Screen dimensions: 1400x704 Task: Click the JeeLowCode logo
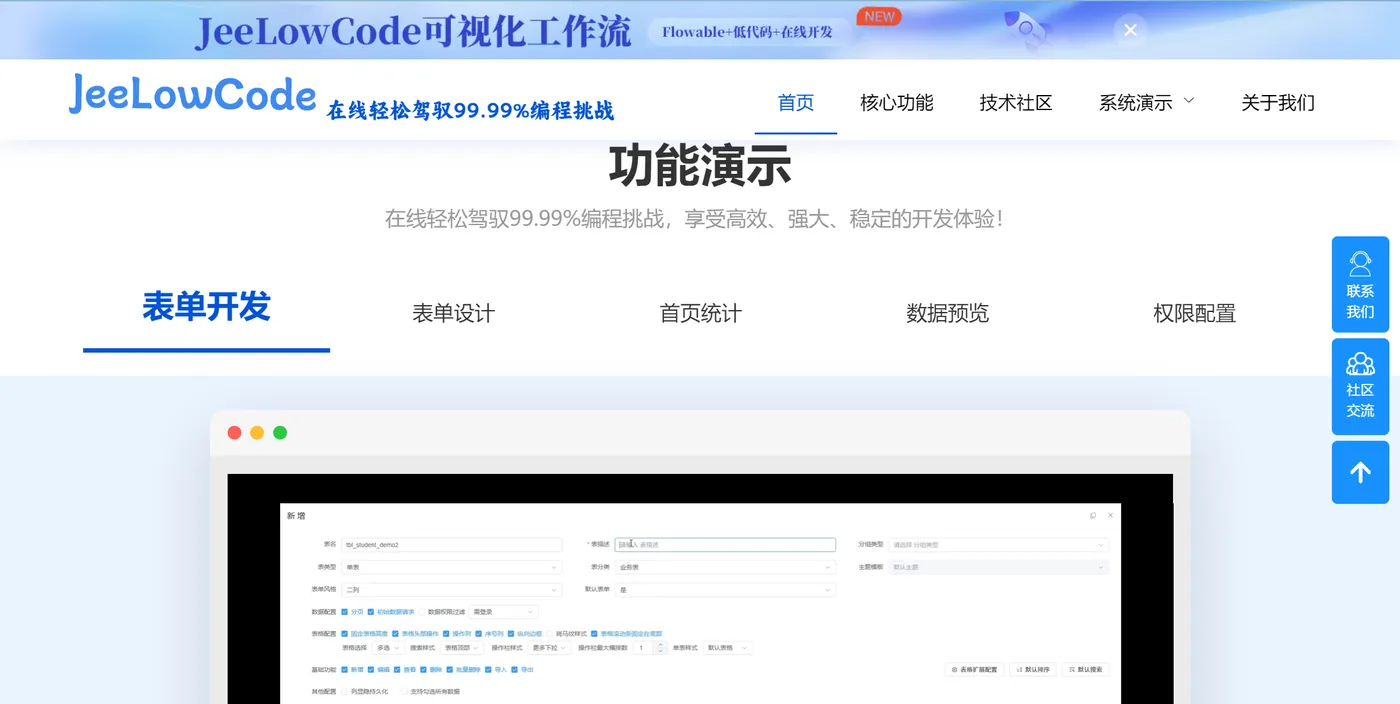tap(192, 94)
